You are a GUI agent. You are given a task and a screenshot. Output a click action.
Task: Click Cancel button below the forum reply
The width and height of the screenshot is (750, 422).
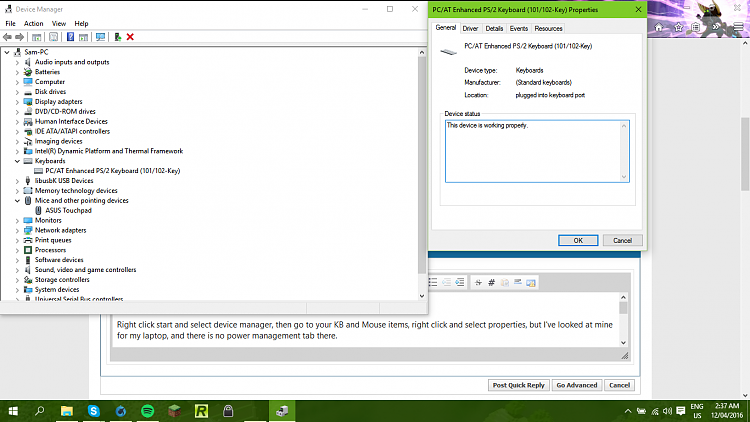point(619,385)
